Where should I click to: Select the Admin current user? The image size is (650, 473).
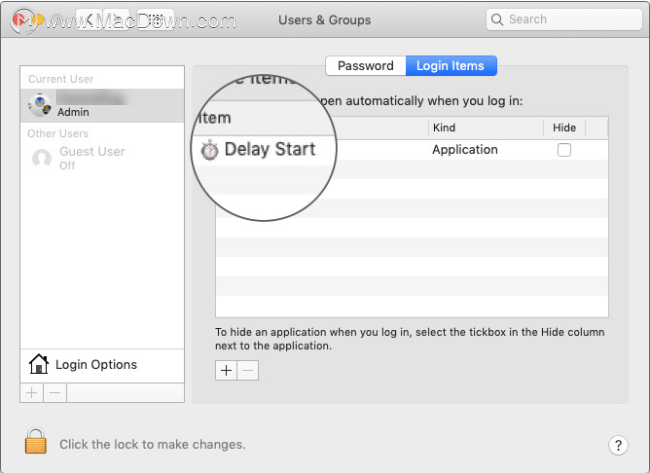(x=102, y=105)
